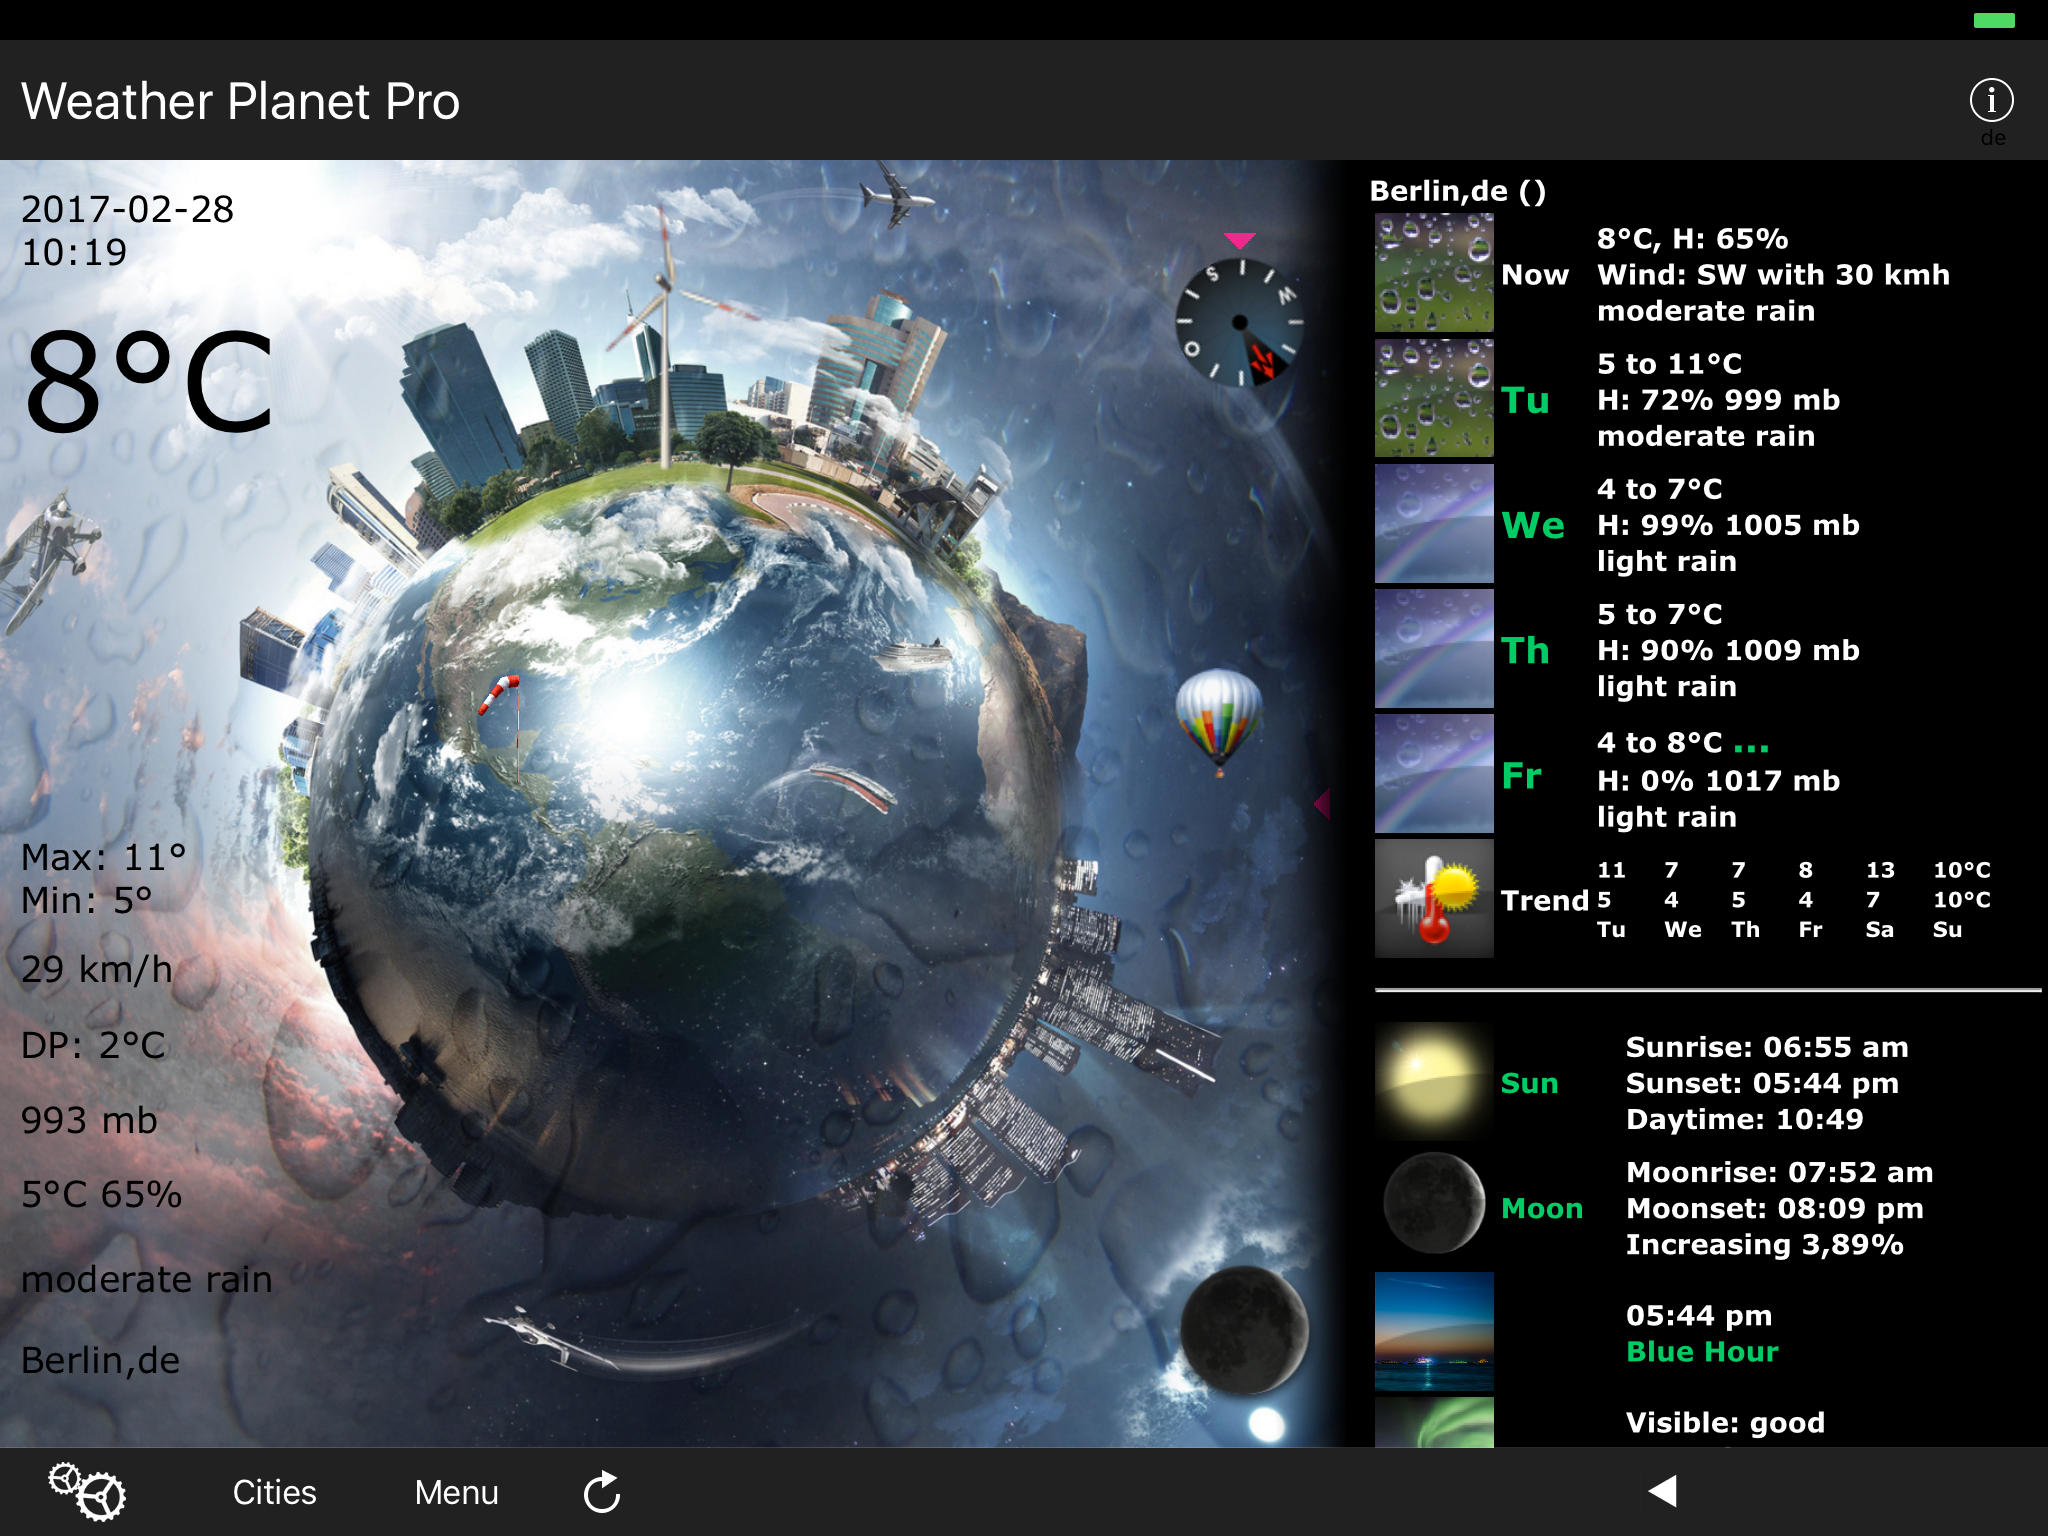The height and width of the screenshot is (1536, 2048).
Task: Click the refresh weather icon
Action: tap(602, 1492)
